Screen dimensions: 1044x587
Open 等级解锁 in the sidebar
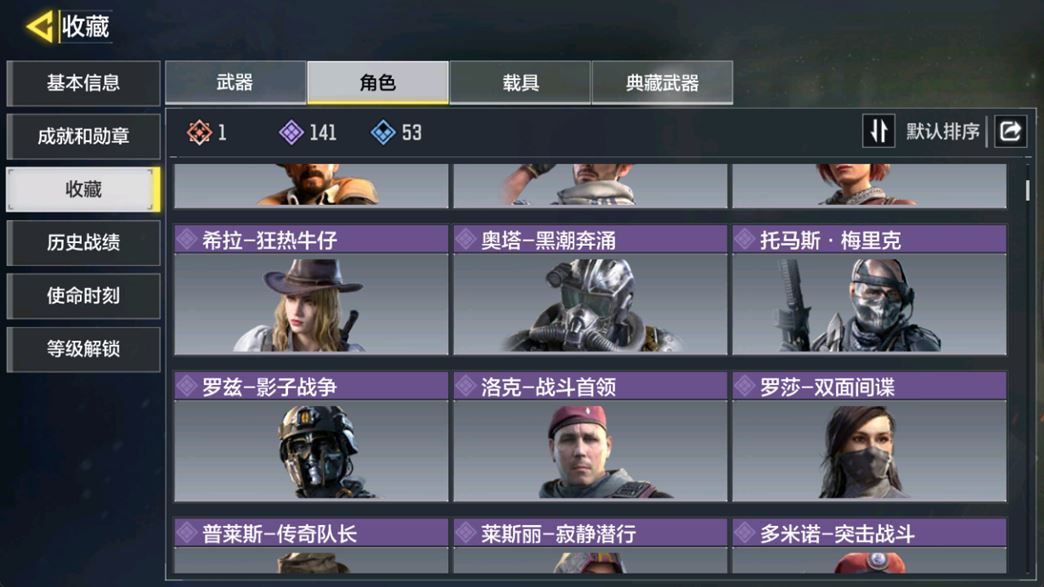pos(83,349)
